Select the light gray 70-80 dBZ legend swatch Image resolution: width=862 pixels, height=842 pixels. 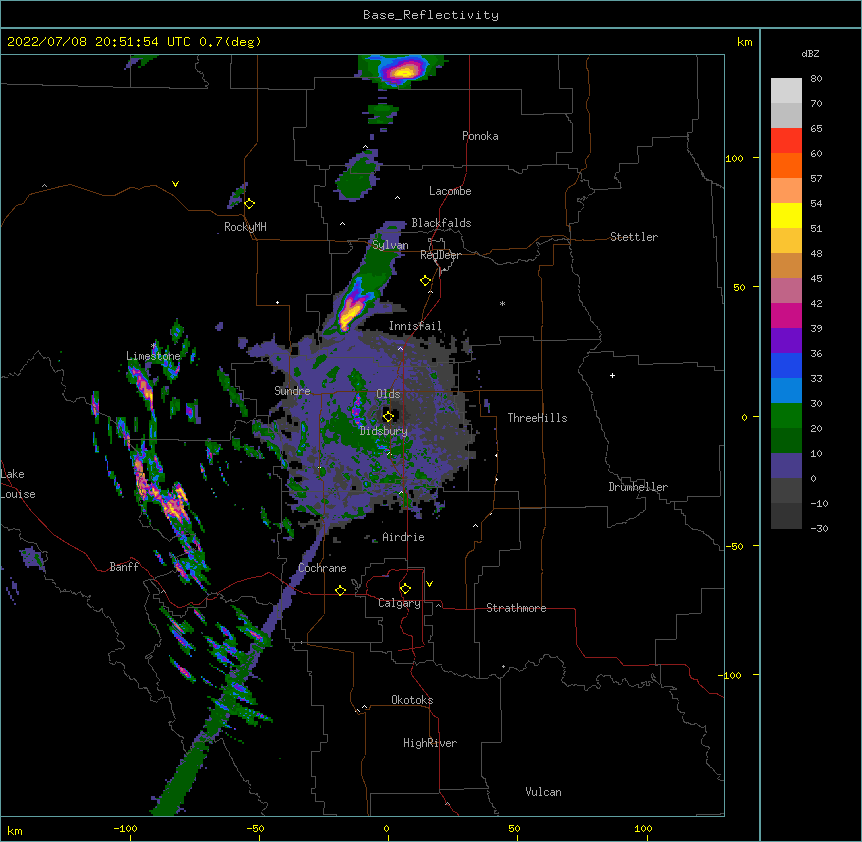[x=786, y=91]
